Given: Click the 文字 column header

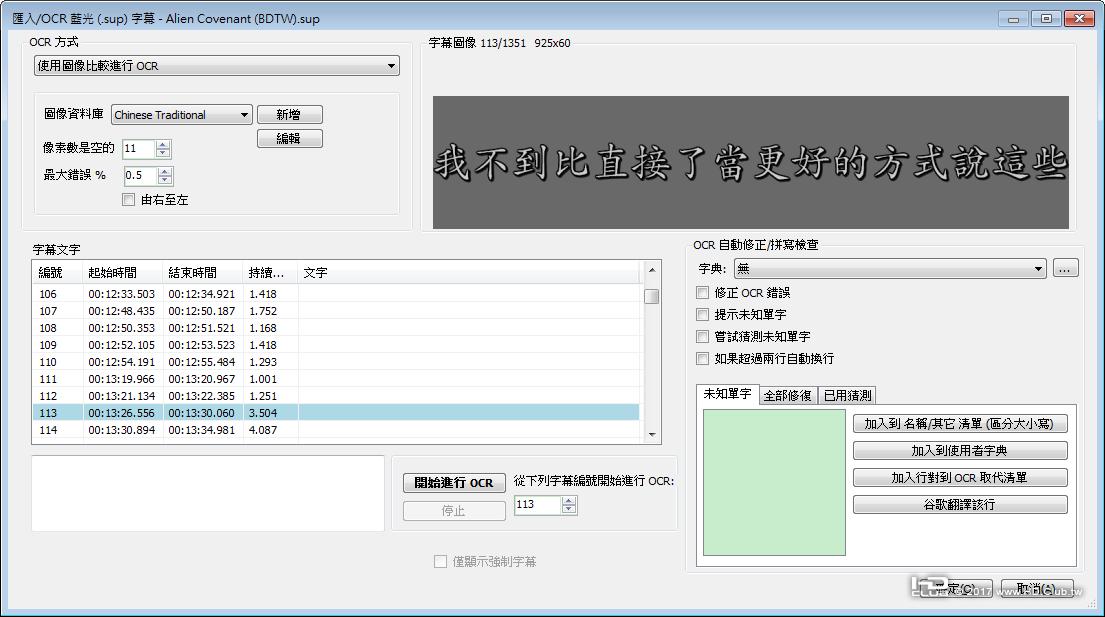Looking at the screenshot, I should (469, 273).
